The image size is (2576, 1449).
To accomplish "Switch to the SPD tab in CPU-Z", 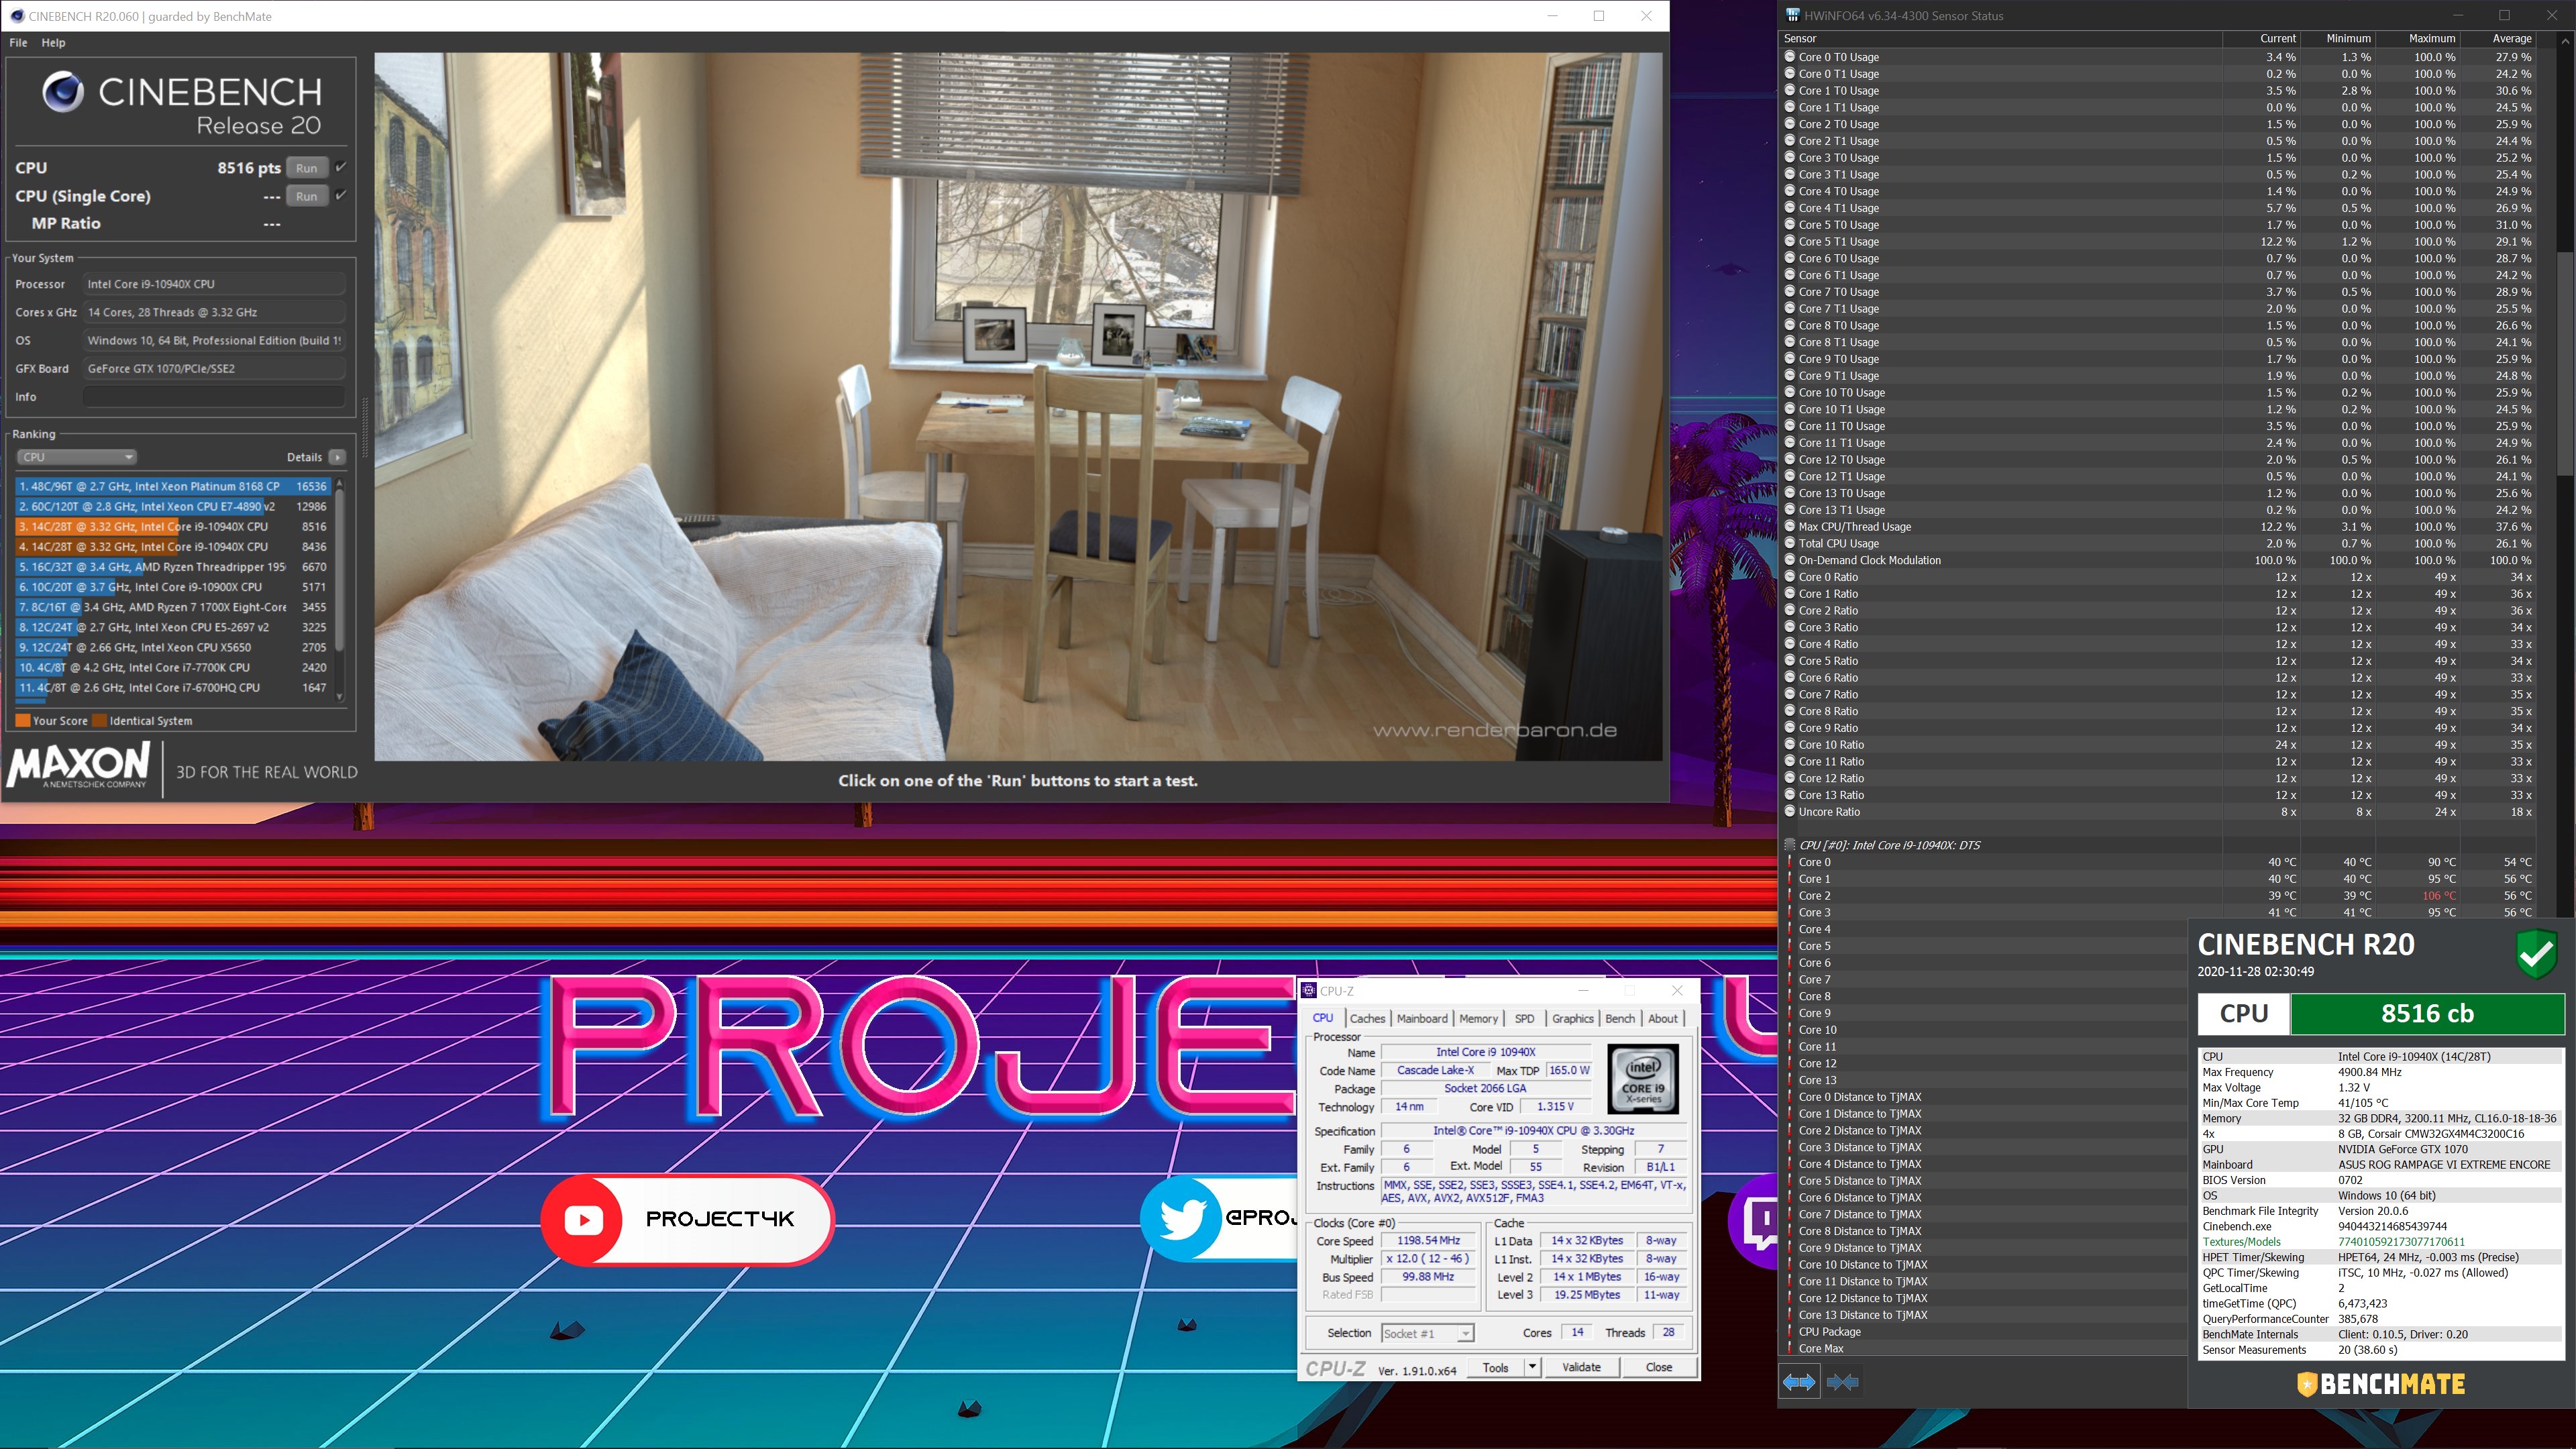I will (x=1524, y=1018).
